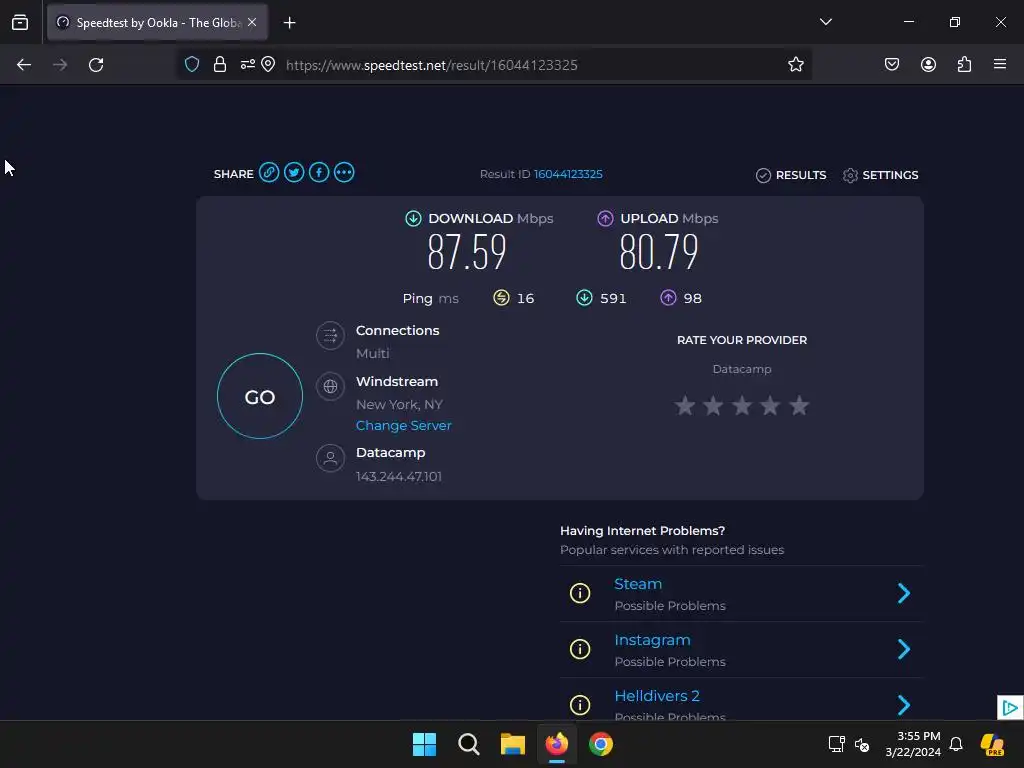Open File Explorer from taskbar
This screenshot has height=768, width=1024.
point(513,744)
